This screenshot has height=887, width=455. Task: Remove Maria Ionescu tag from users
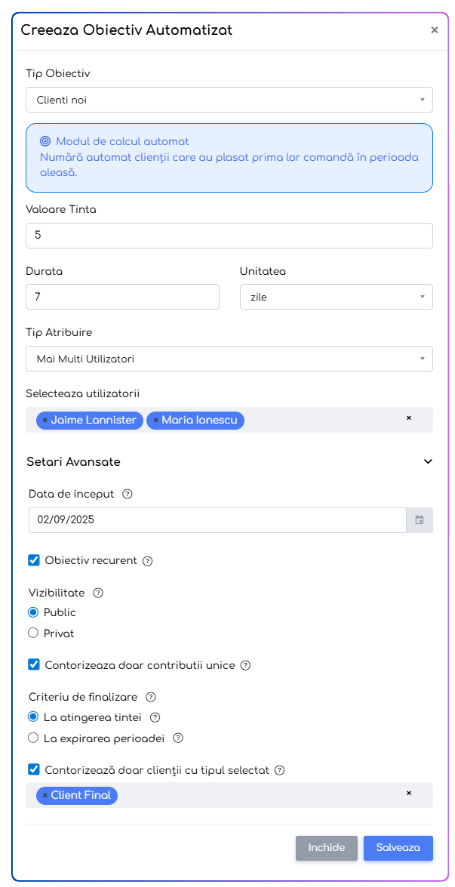pos(156,420)
